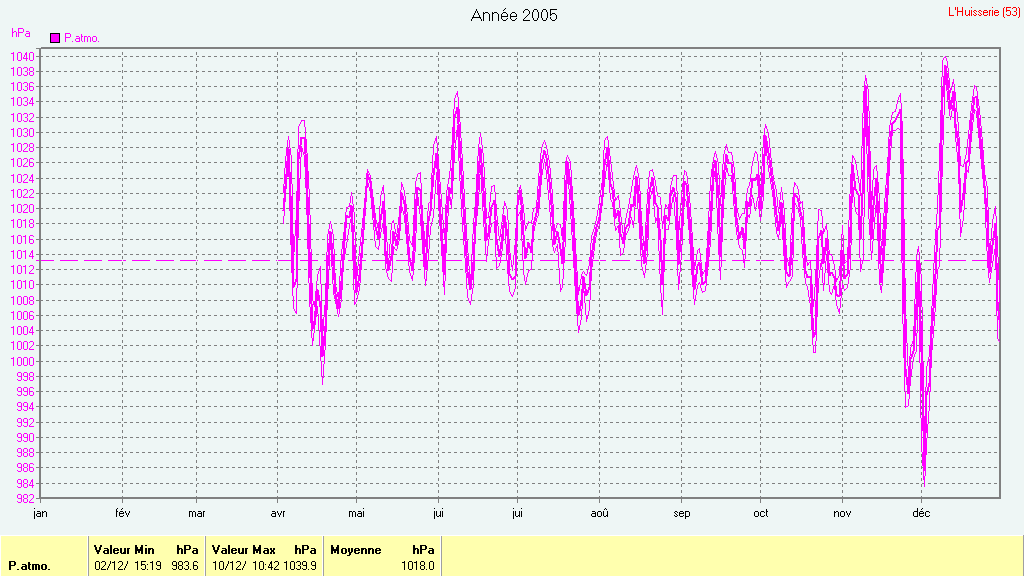
Task: Click the chart title 'Année 2005'
Action: [514, 16]
